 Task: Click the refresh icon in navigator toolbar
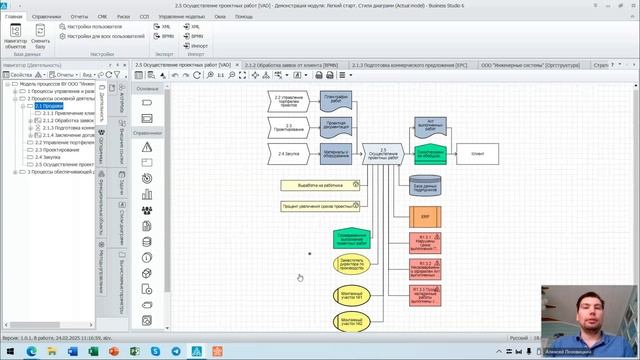(109, 75)
